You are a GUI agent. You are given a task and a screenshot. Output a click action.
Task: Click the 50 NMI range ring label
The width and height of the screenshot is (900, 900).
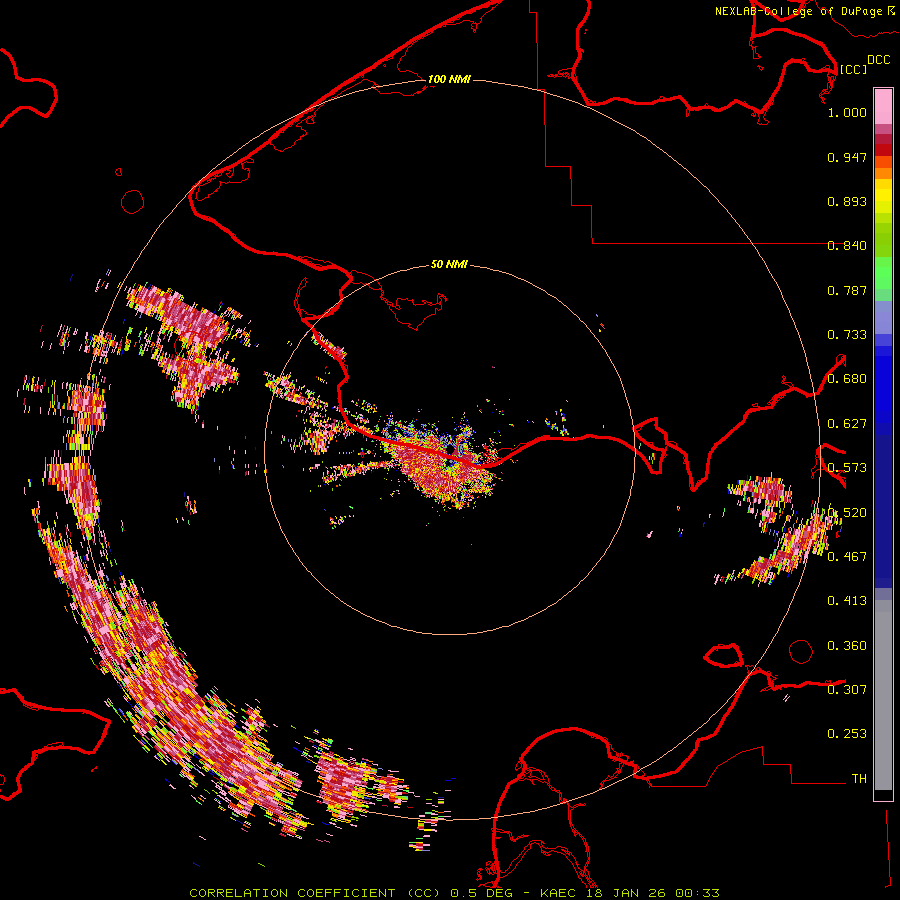[449, 265]
